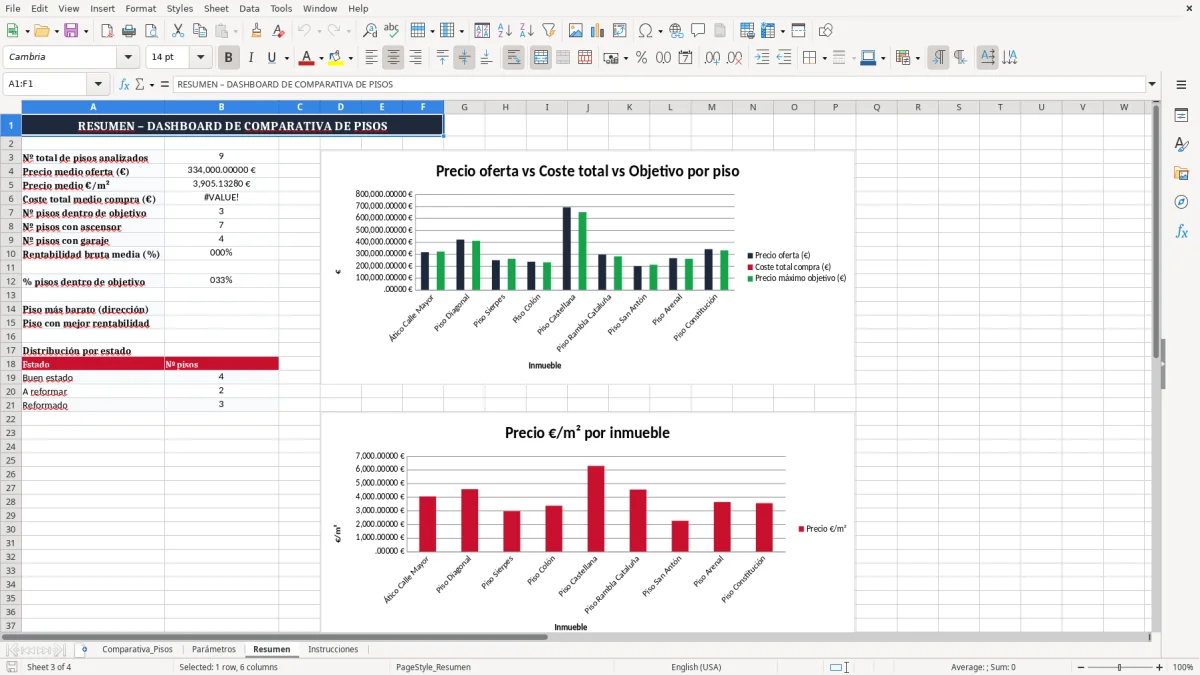Expand the formula bar
The height and width of the screenshot is (675, 1200).
pos(1153,85)
